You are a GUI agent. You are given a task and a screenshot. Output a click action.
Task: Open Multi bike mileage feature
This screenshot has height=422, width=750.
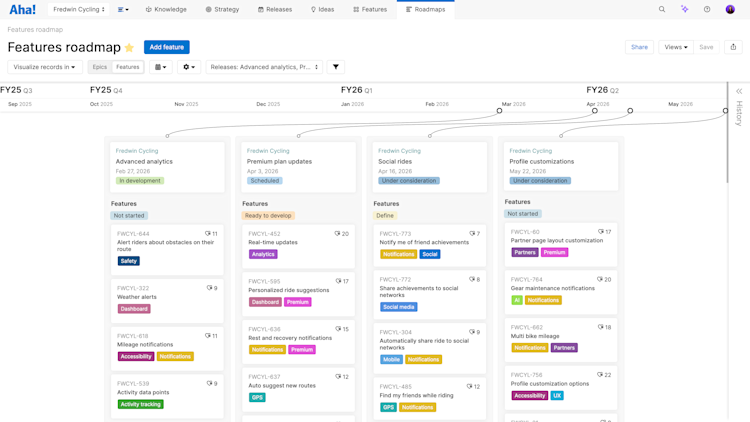tap(561, 340)
